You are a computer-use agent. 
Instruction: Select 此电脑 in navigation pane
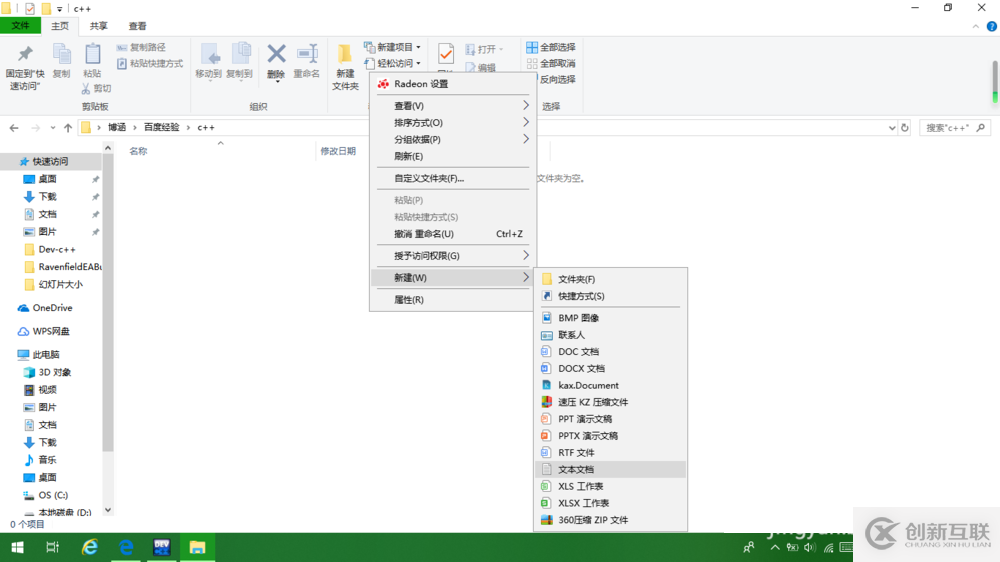point(46,355)
